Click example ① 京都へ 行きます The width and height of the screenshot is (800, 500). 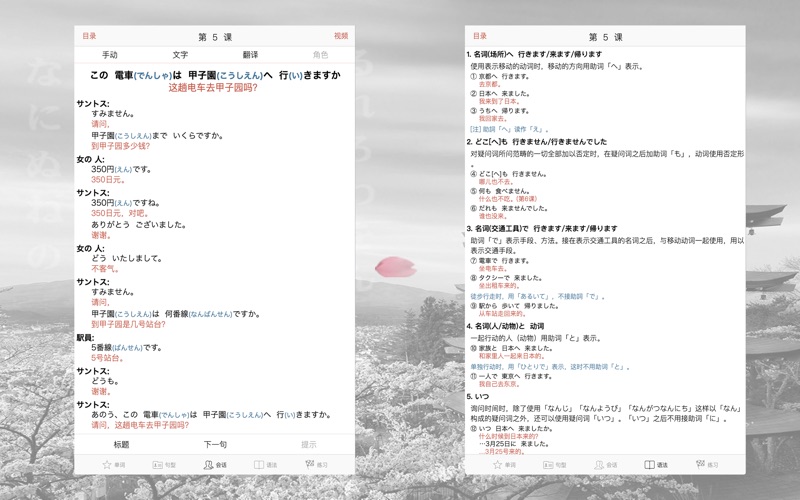(500, 77)
